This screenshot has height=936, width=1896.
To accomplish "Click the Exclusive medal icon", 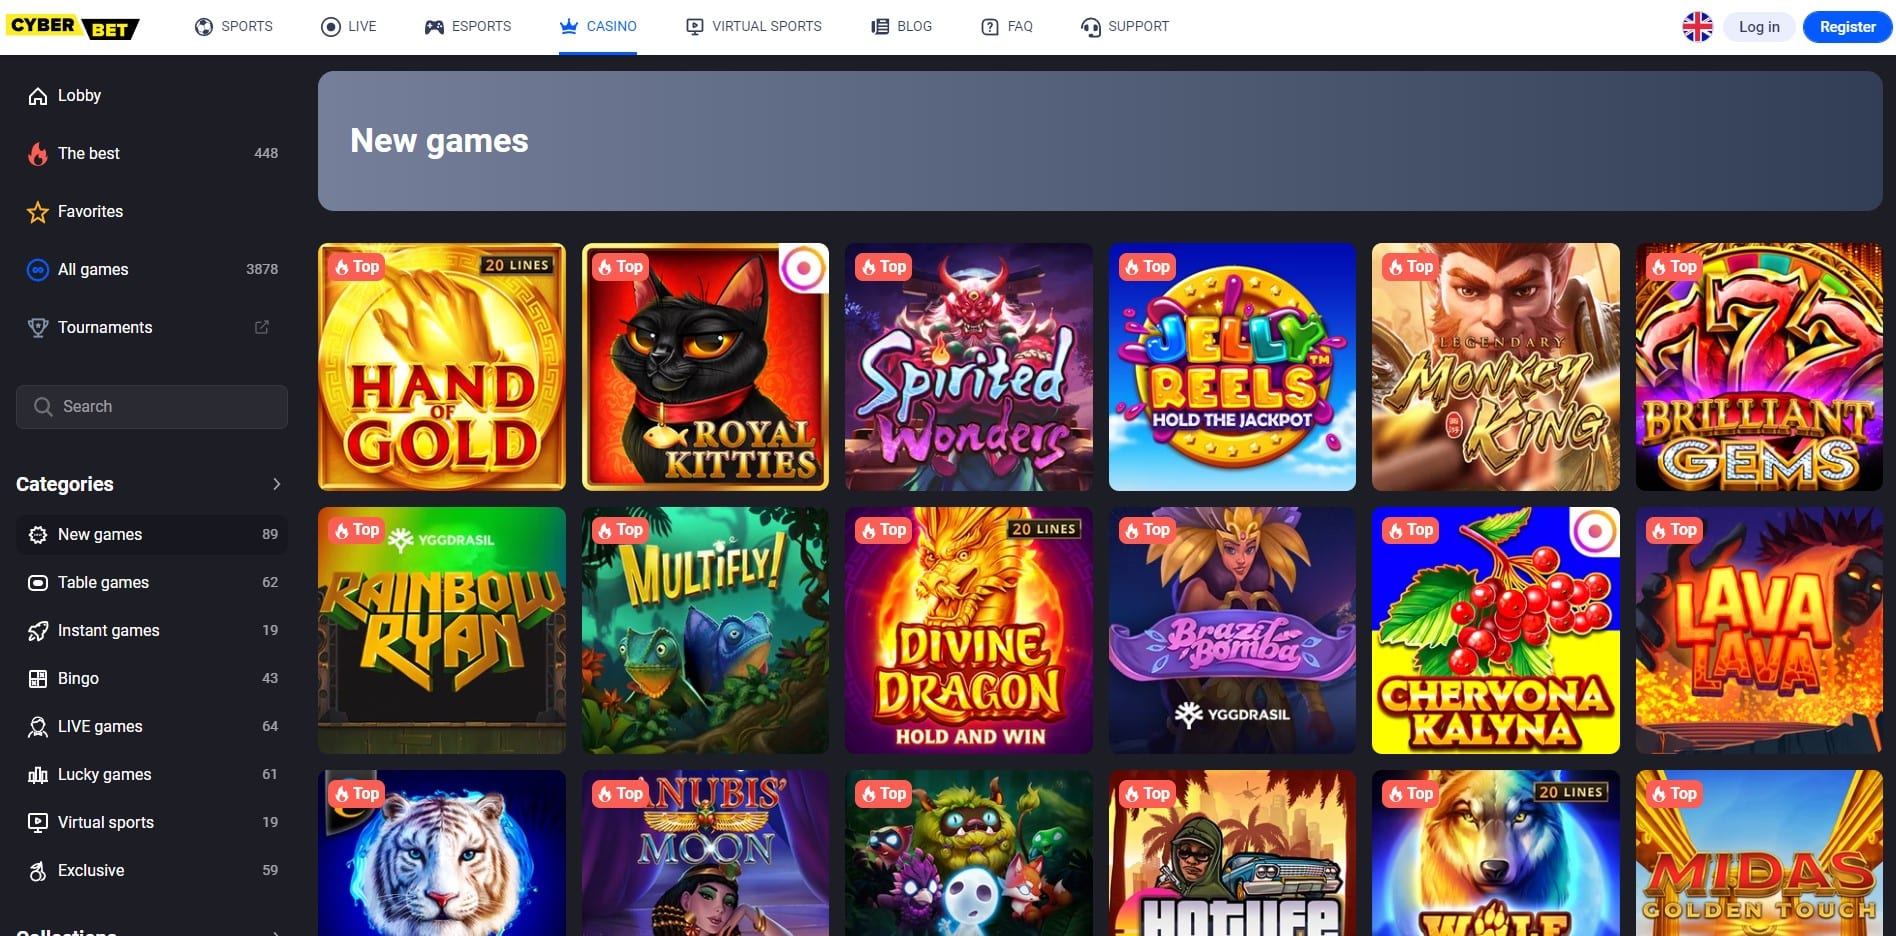I will click(38, 871).
